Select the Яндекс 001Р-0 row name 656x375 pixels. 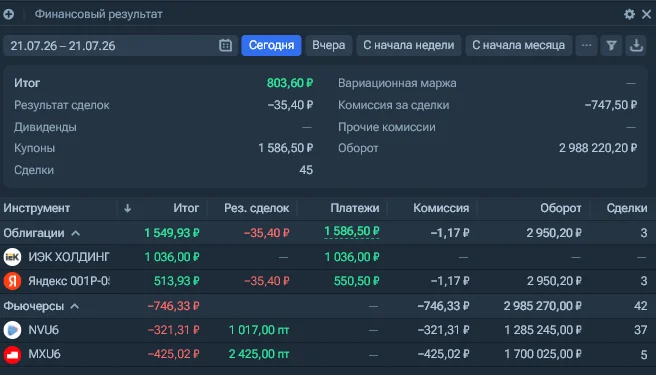tap(69, 281)
